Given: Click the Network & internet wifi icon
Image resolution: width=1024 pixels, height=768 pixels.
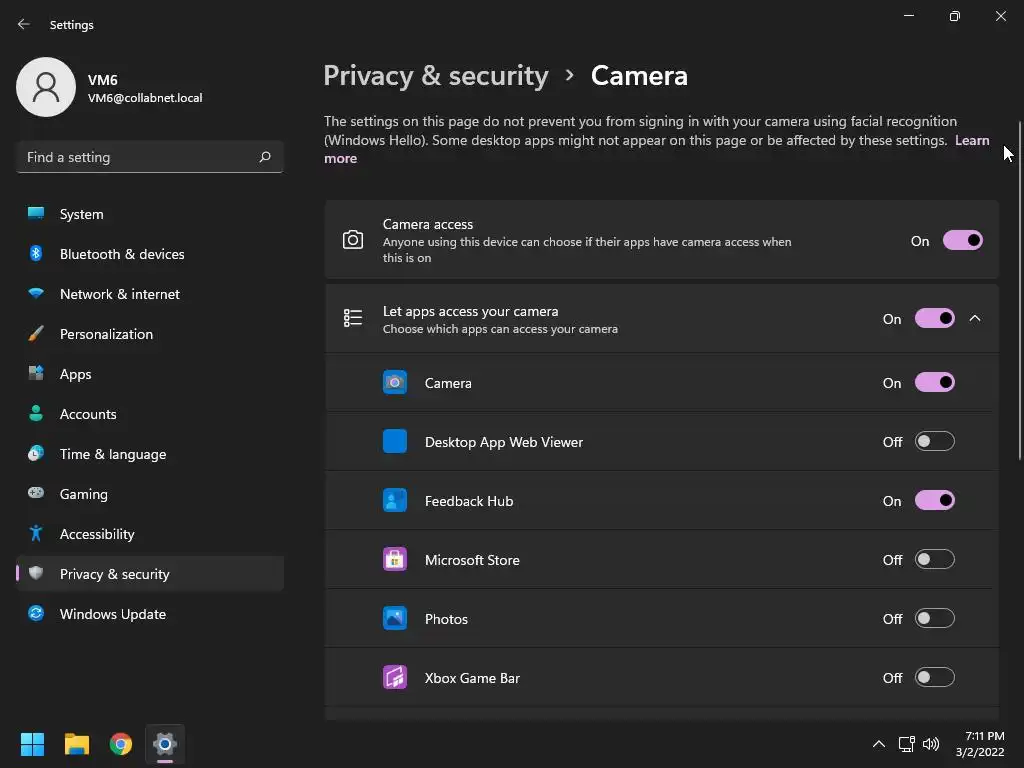Looking at the screenshot, I should 36,294.
